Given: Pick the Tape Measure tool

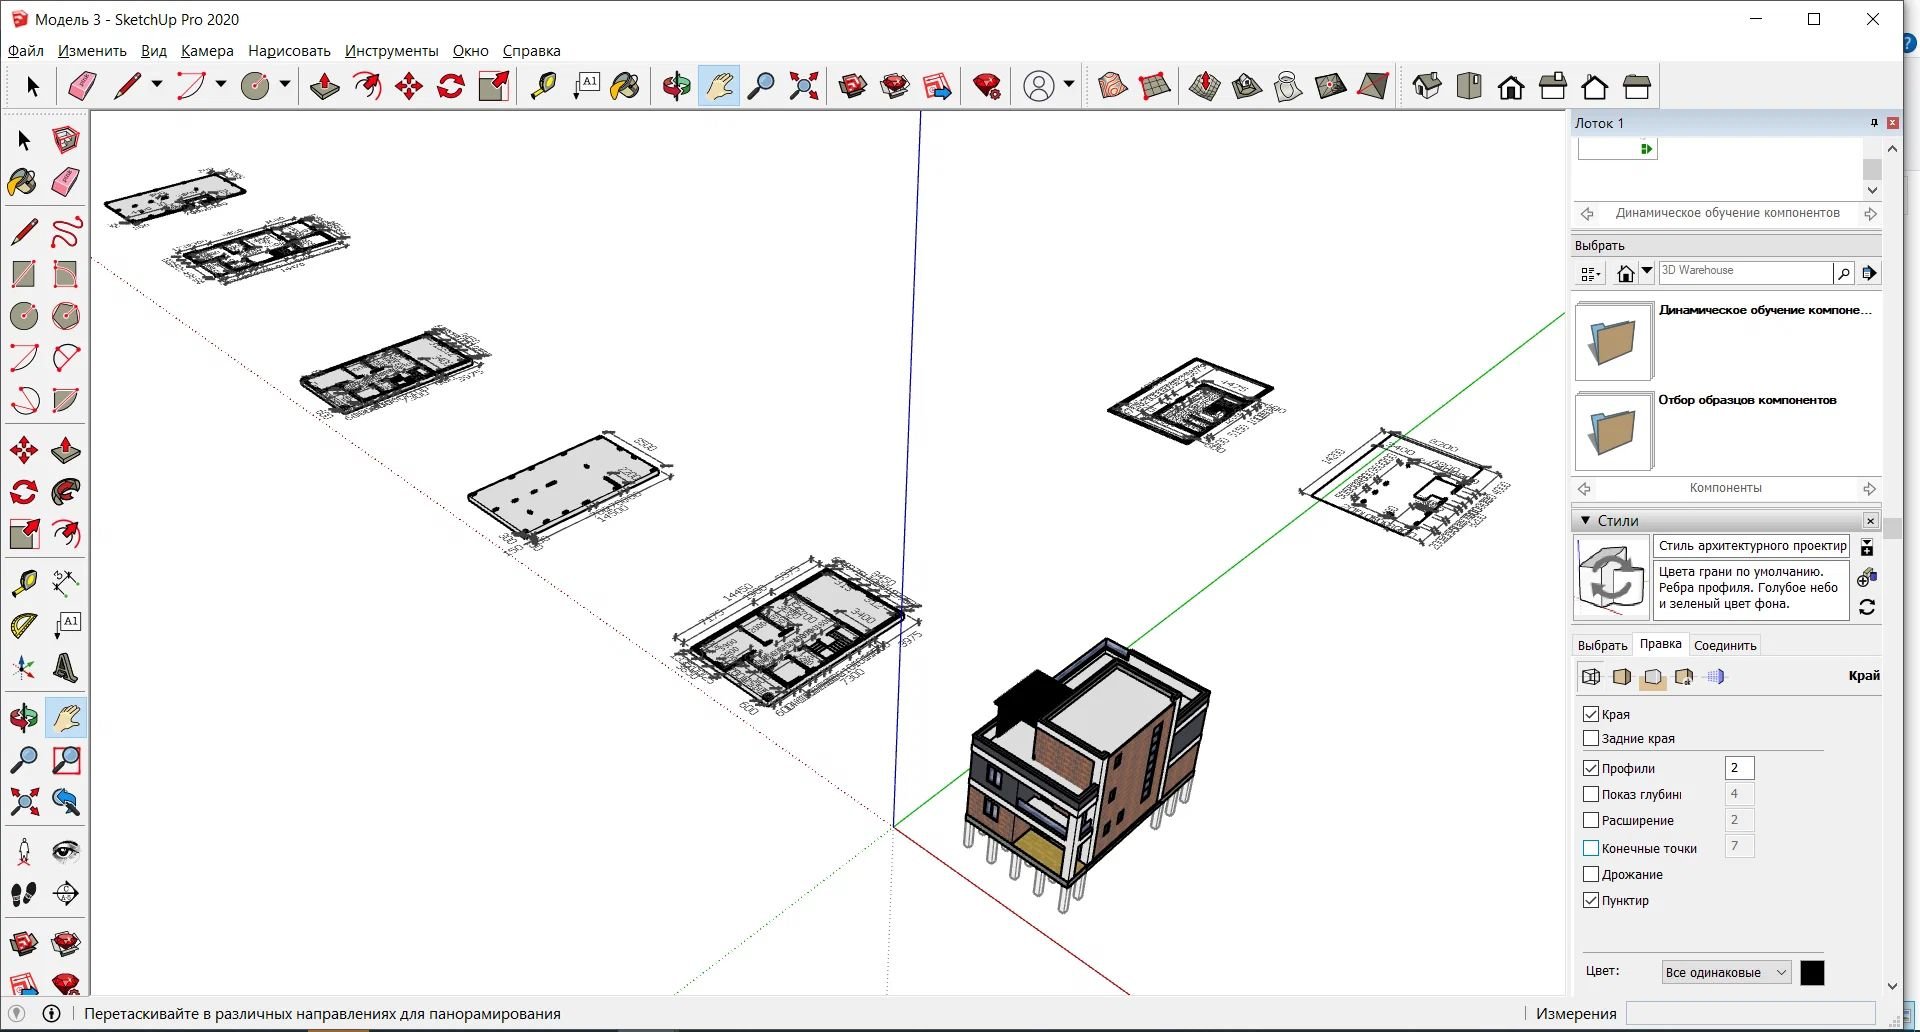Looking at the screenshot, I should point(544,86).
